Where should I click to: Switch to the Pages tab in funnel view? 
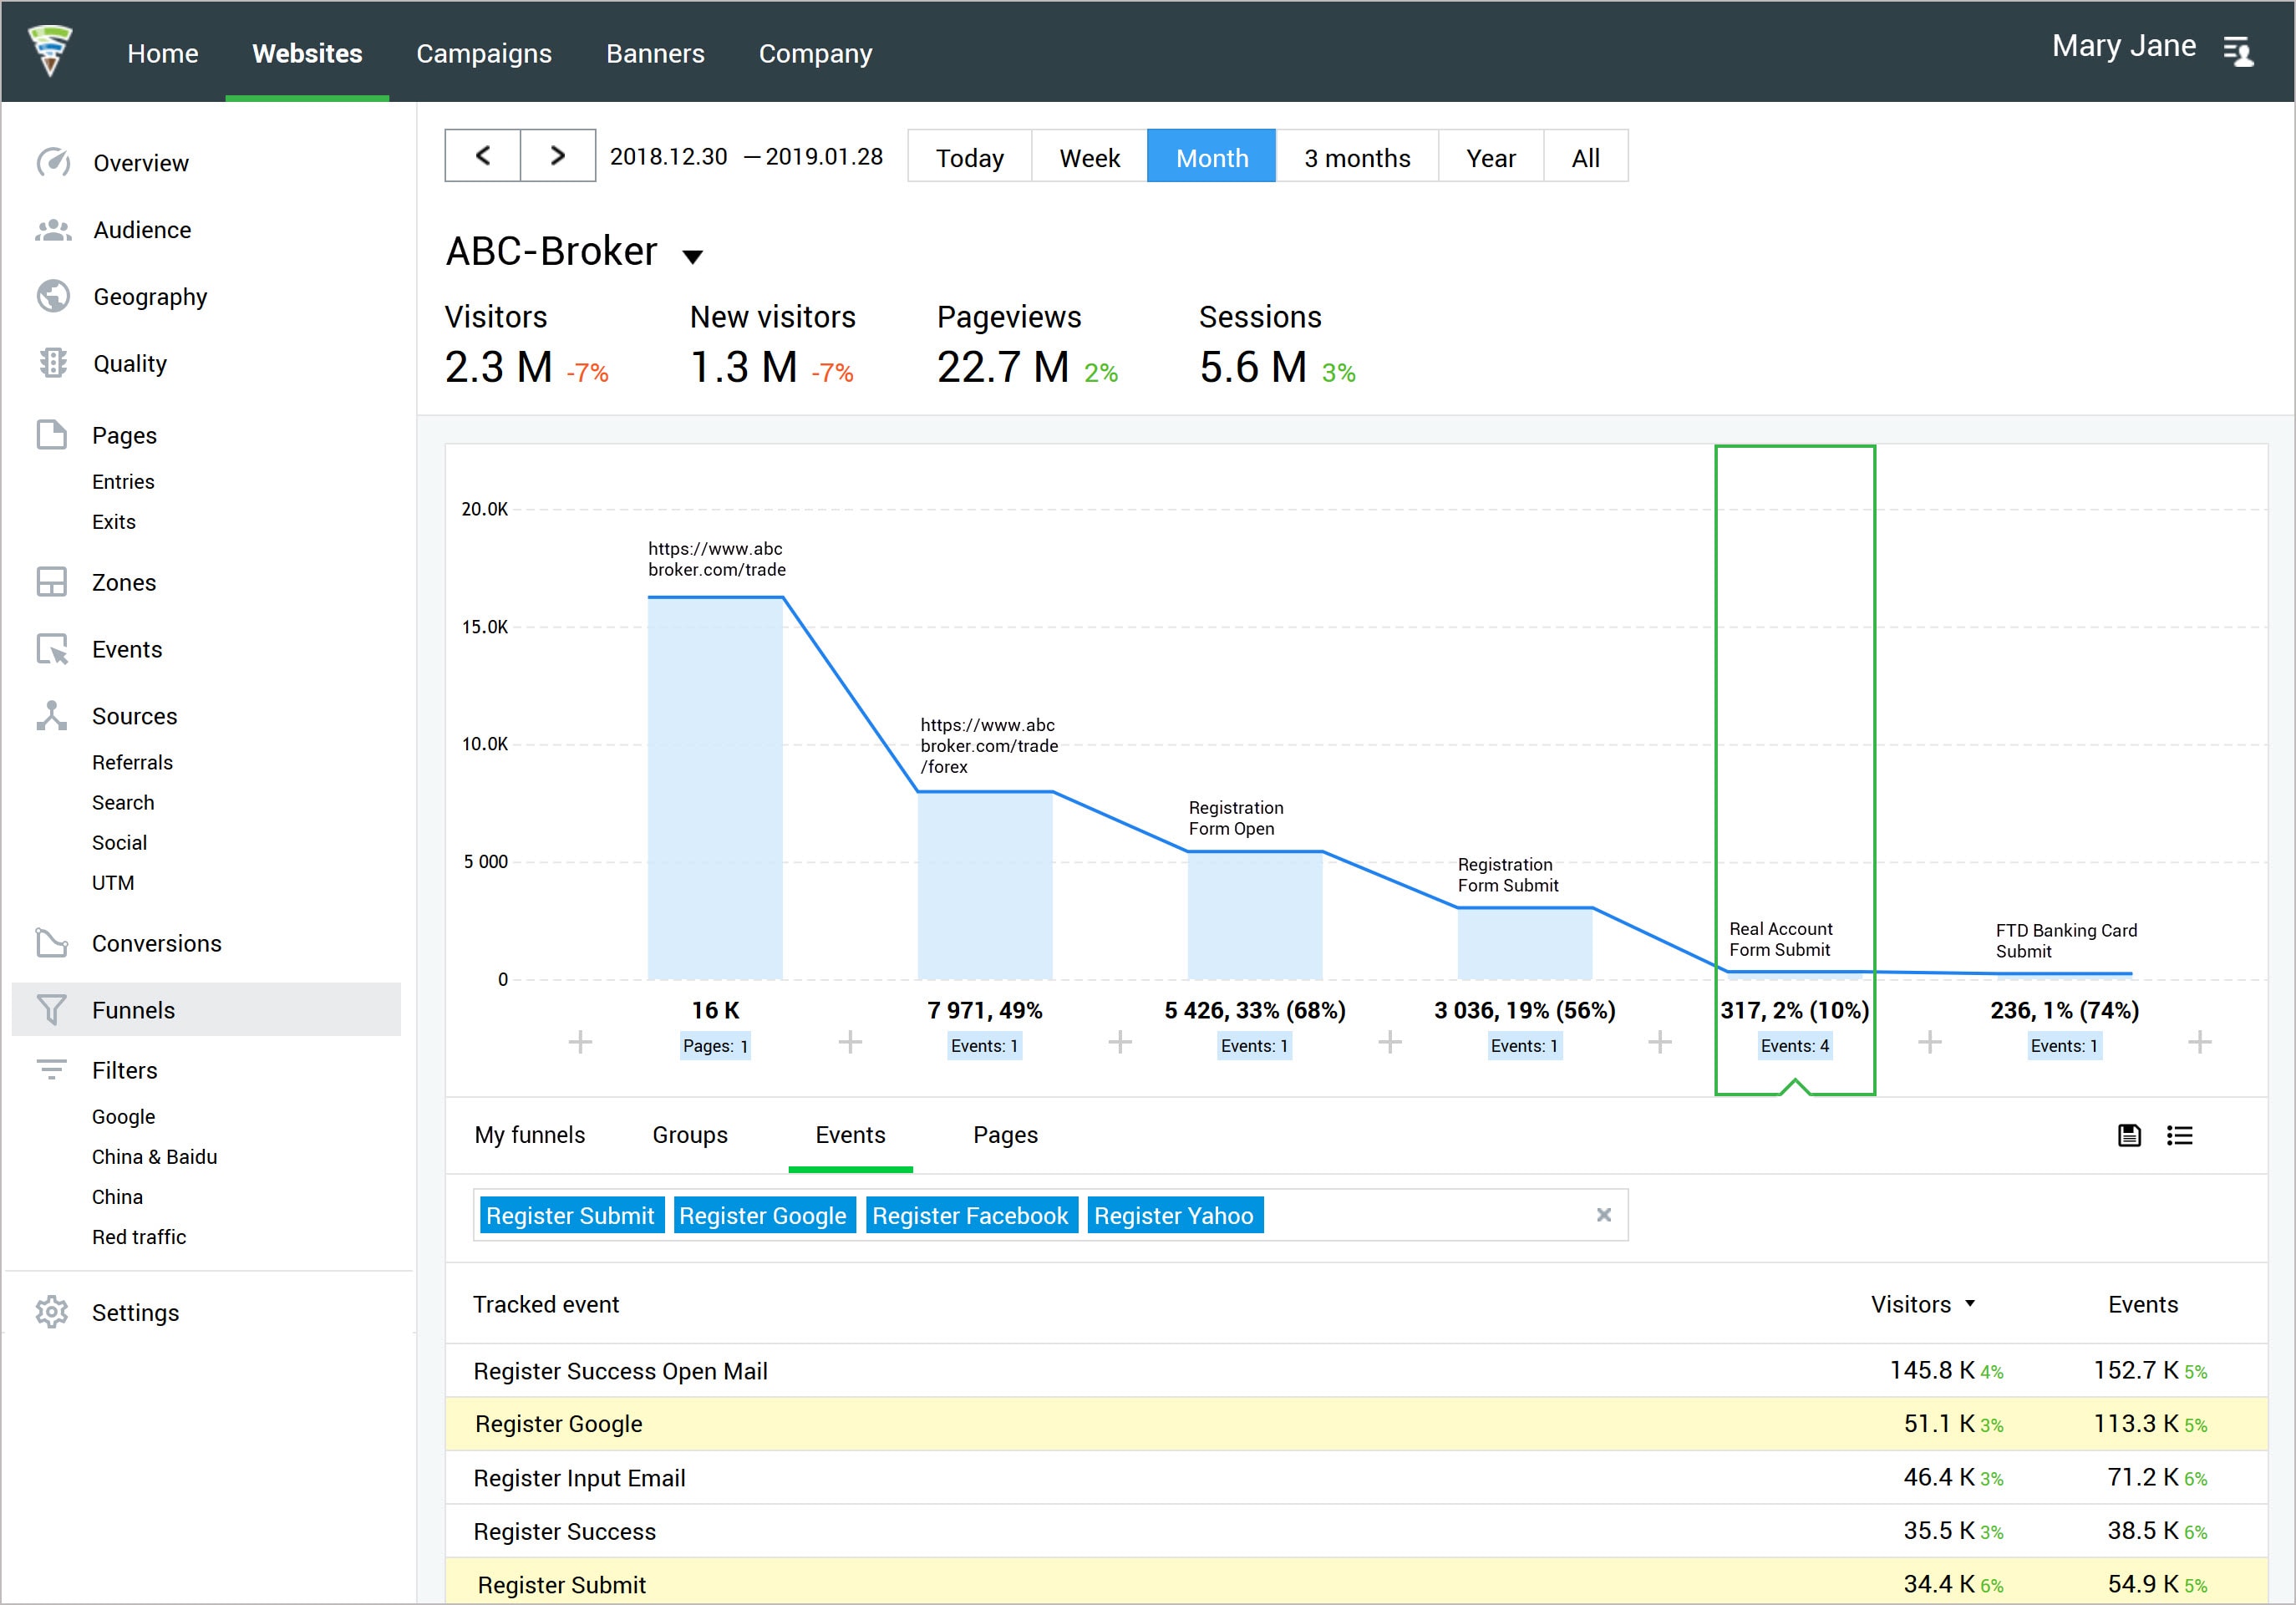[1005, 1135]
